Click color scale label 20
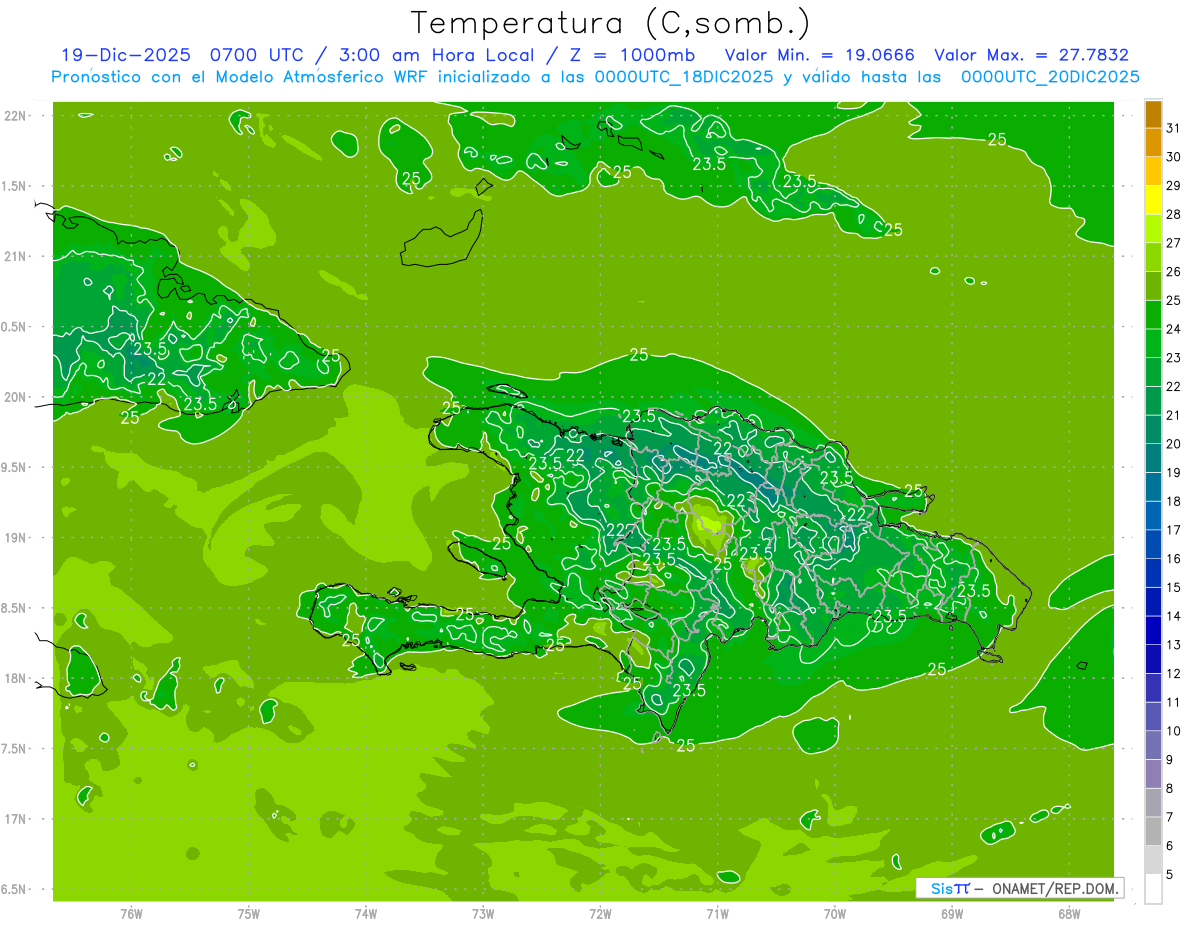The width and height of the screenshot is (1200, 927). coord(1174,444)
